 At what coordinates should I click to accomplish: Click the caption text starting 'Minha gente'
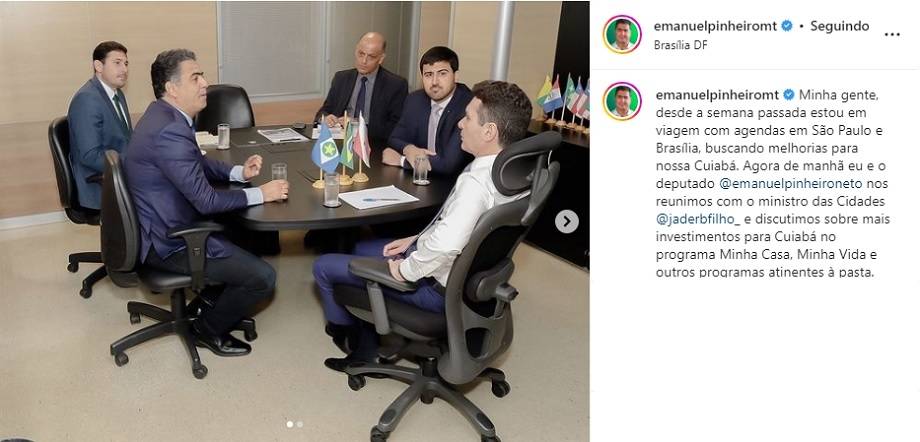coord(773,183)
